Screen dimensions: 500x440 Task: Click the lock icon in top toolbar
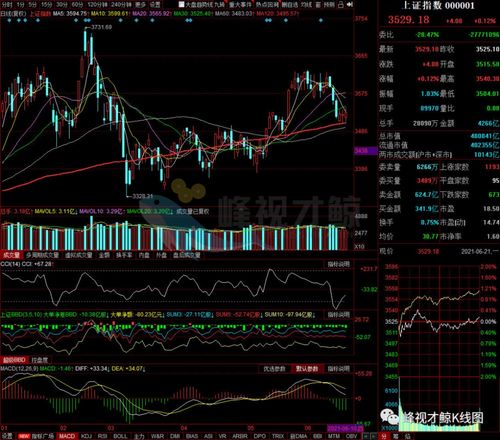click(x=341, y=5)
